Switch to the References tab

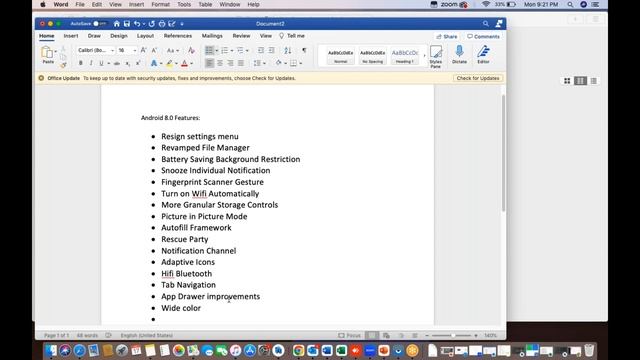(x=178, y=36)
